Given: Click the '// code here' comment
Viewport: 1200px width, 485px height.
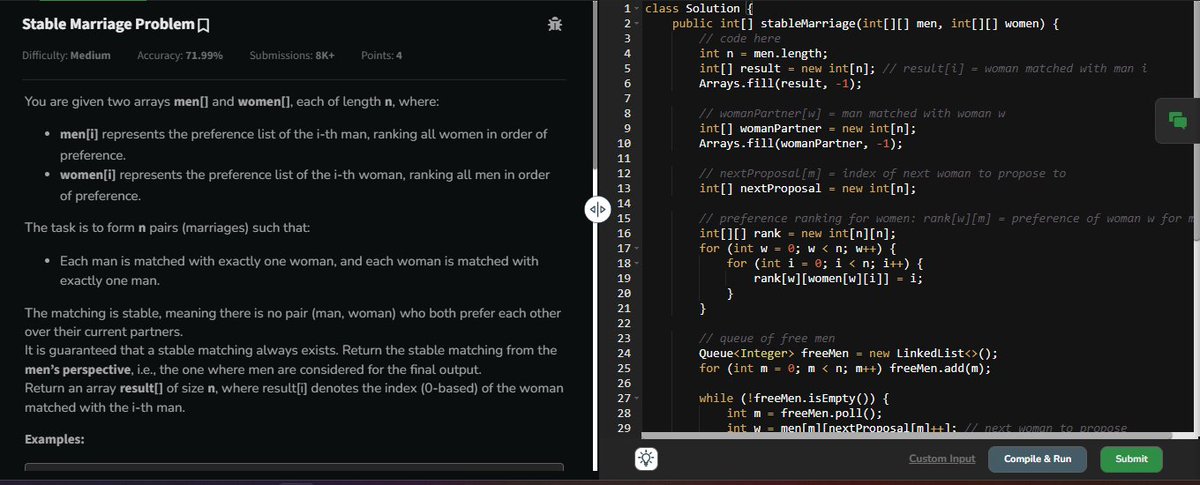Looking at the screenshot, I should [739, 38].
